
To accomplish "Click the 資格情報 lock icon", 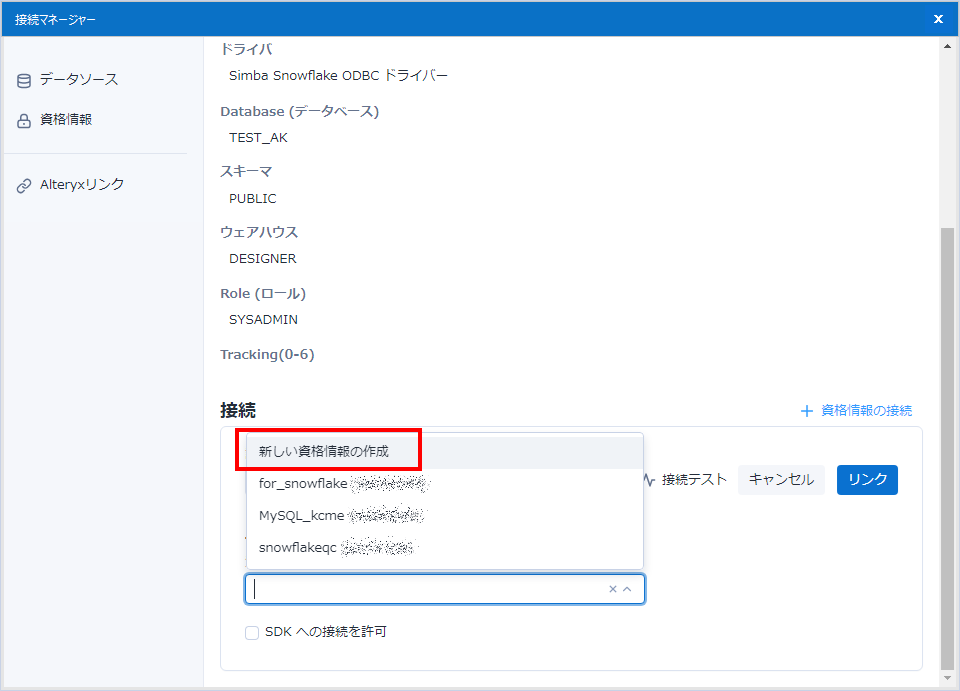I will (24, 121).
